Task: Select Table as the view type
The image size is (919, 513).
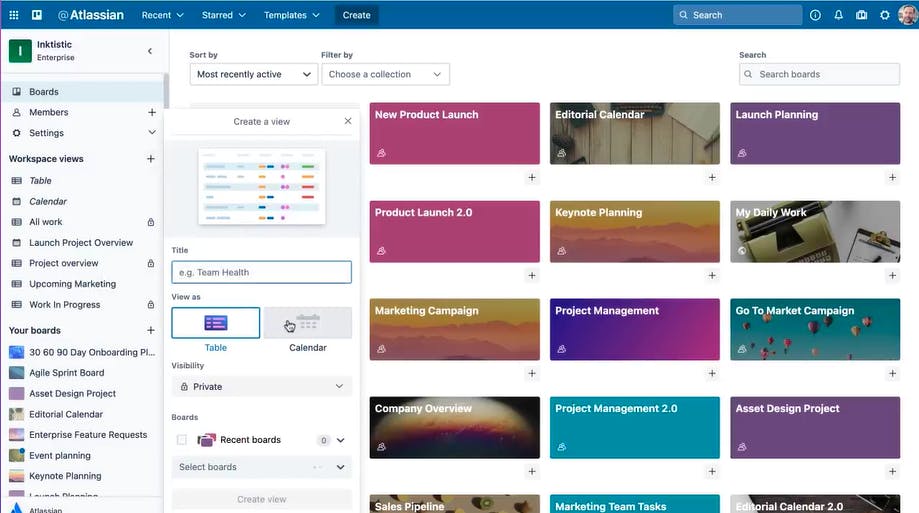Action: tap(216, 323)
